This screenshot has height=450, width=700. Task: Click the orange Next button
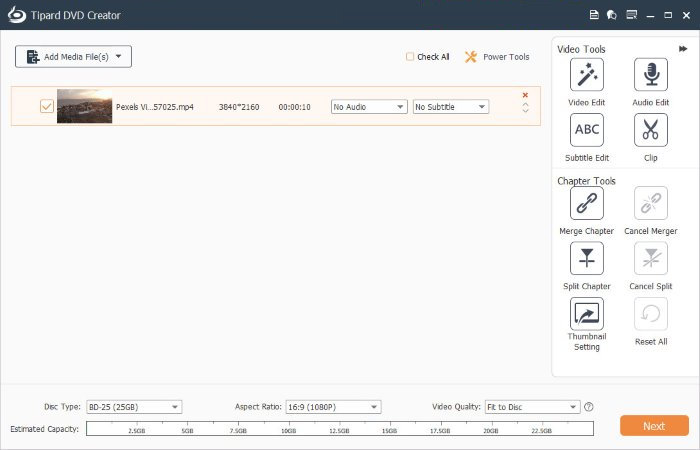tap(654, 426)
